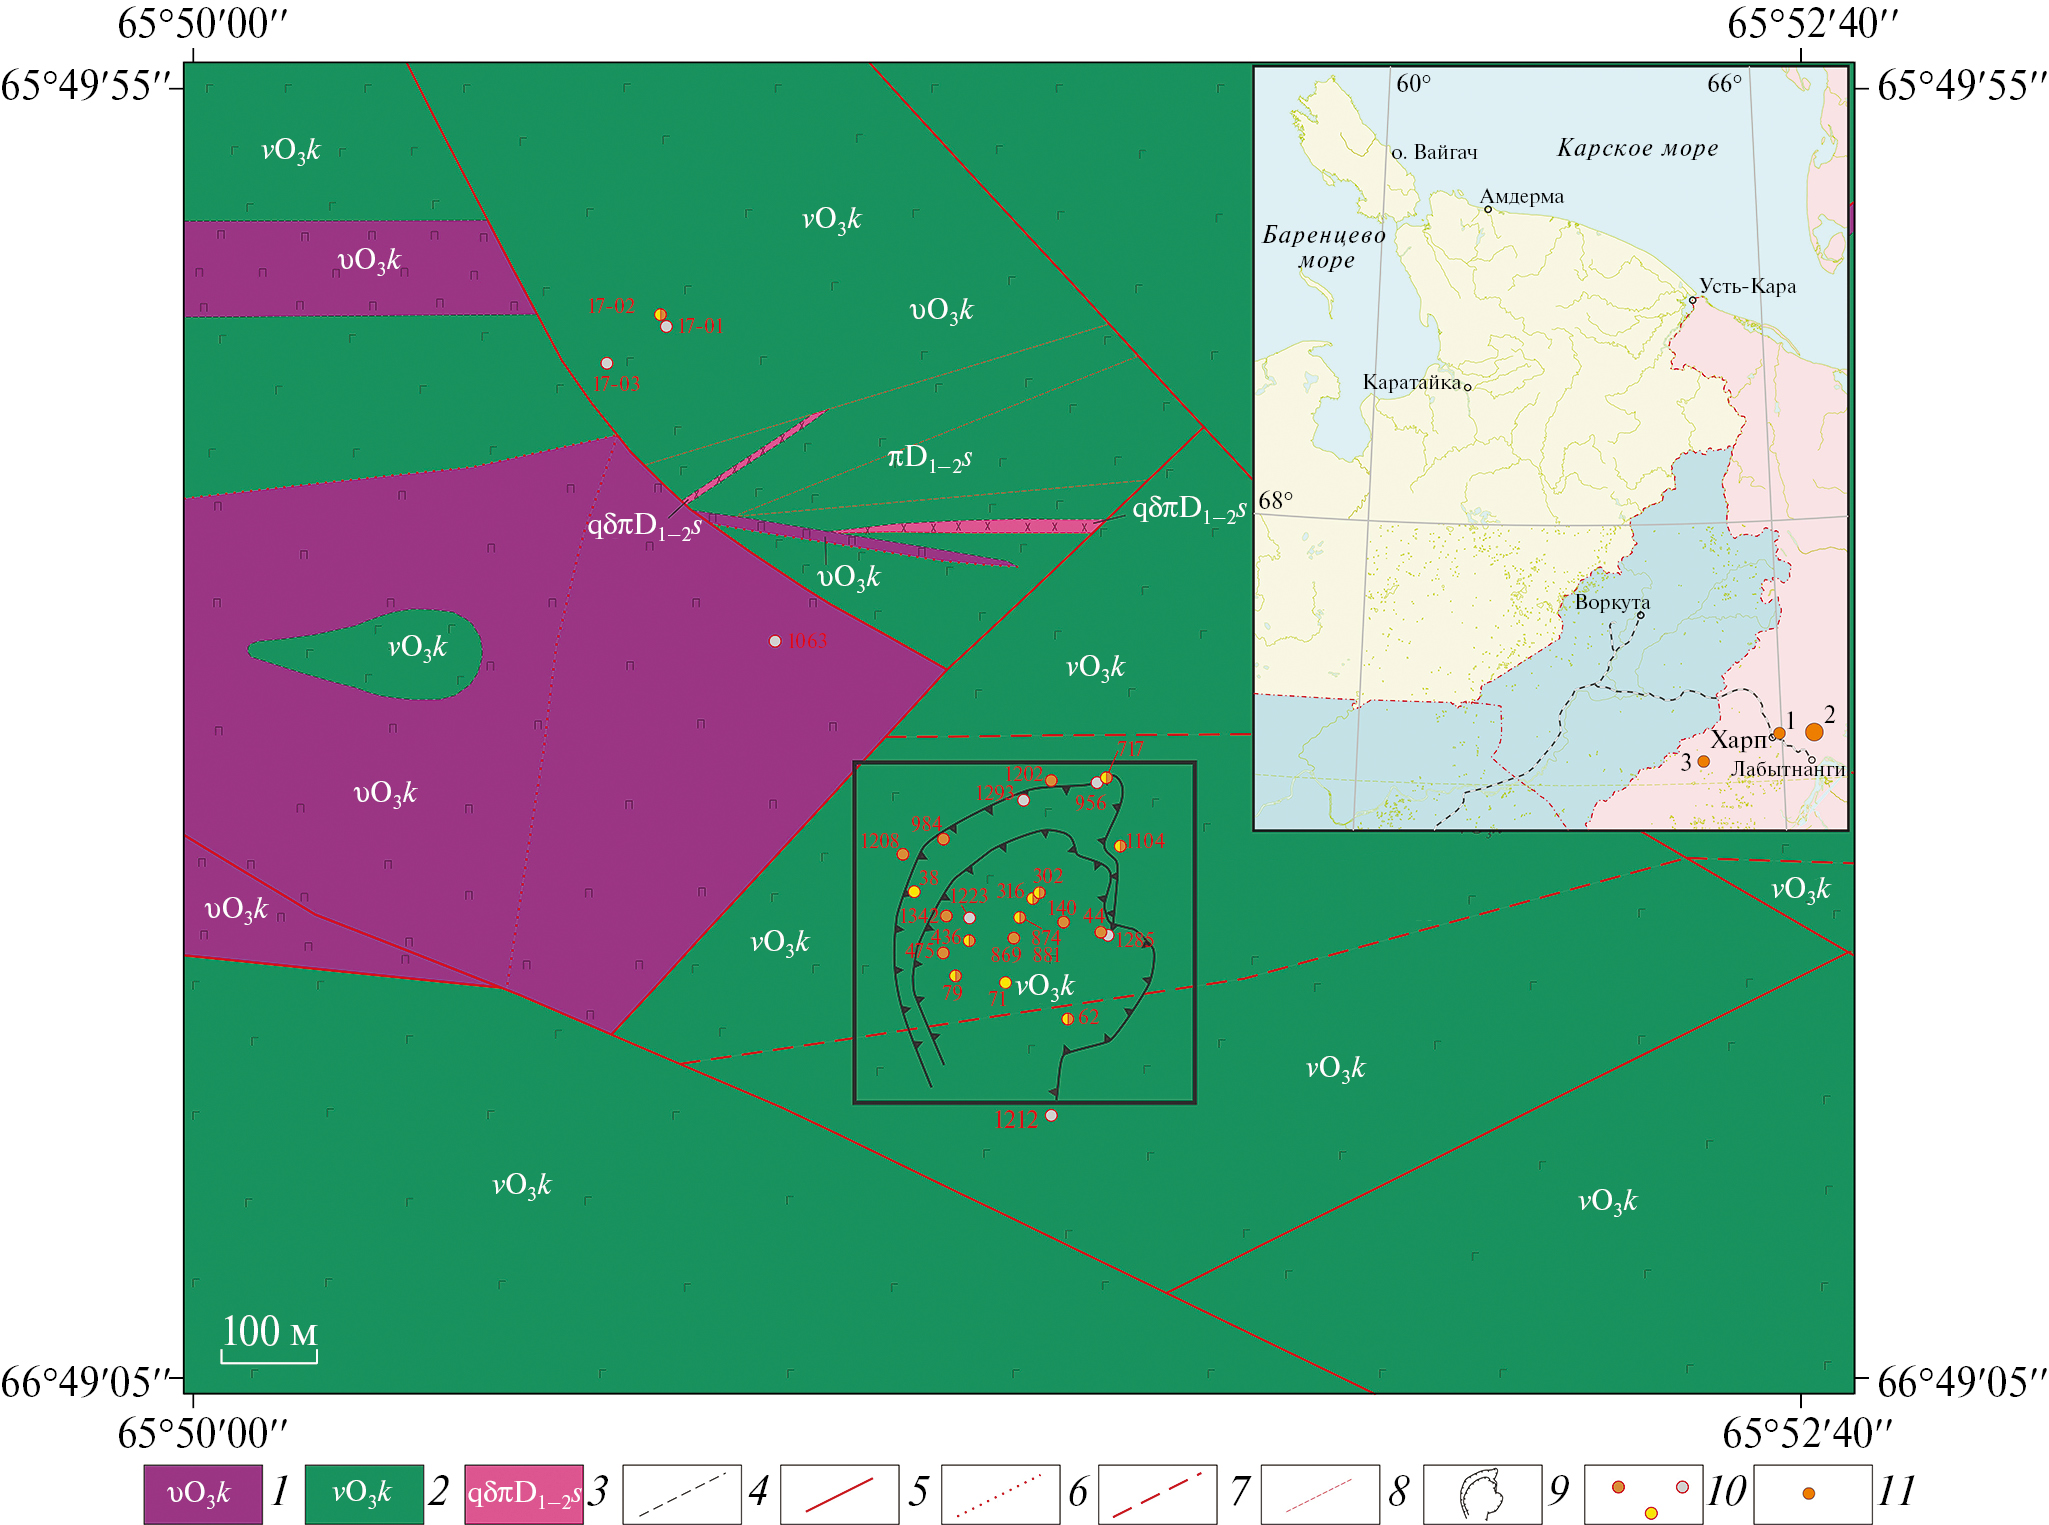Click the large orange locality dot number 2
Viewport: 2049px width, 1525px height.
point(1814,732)
